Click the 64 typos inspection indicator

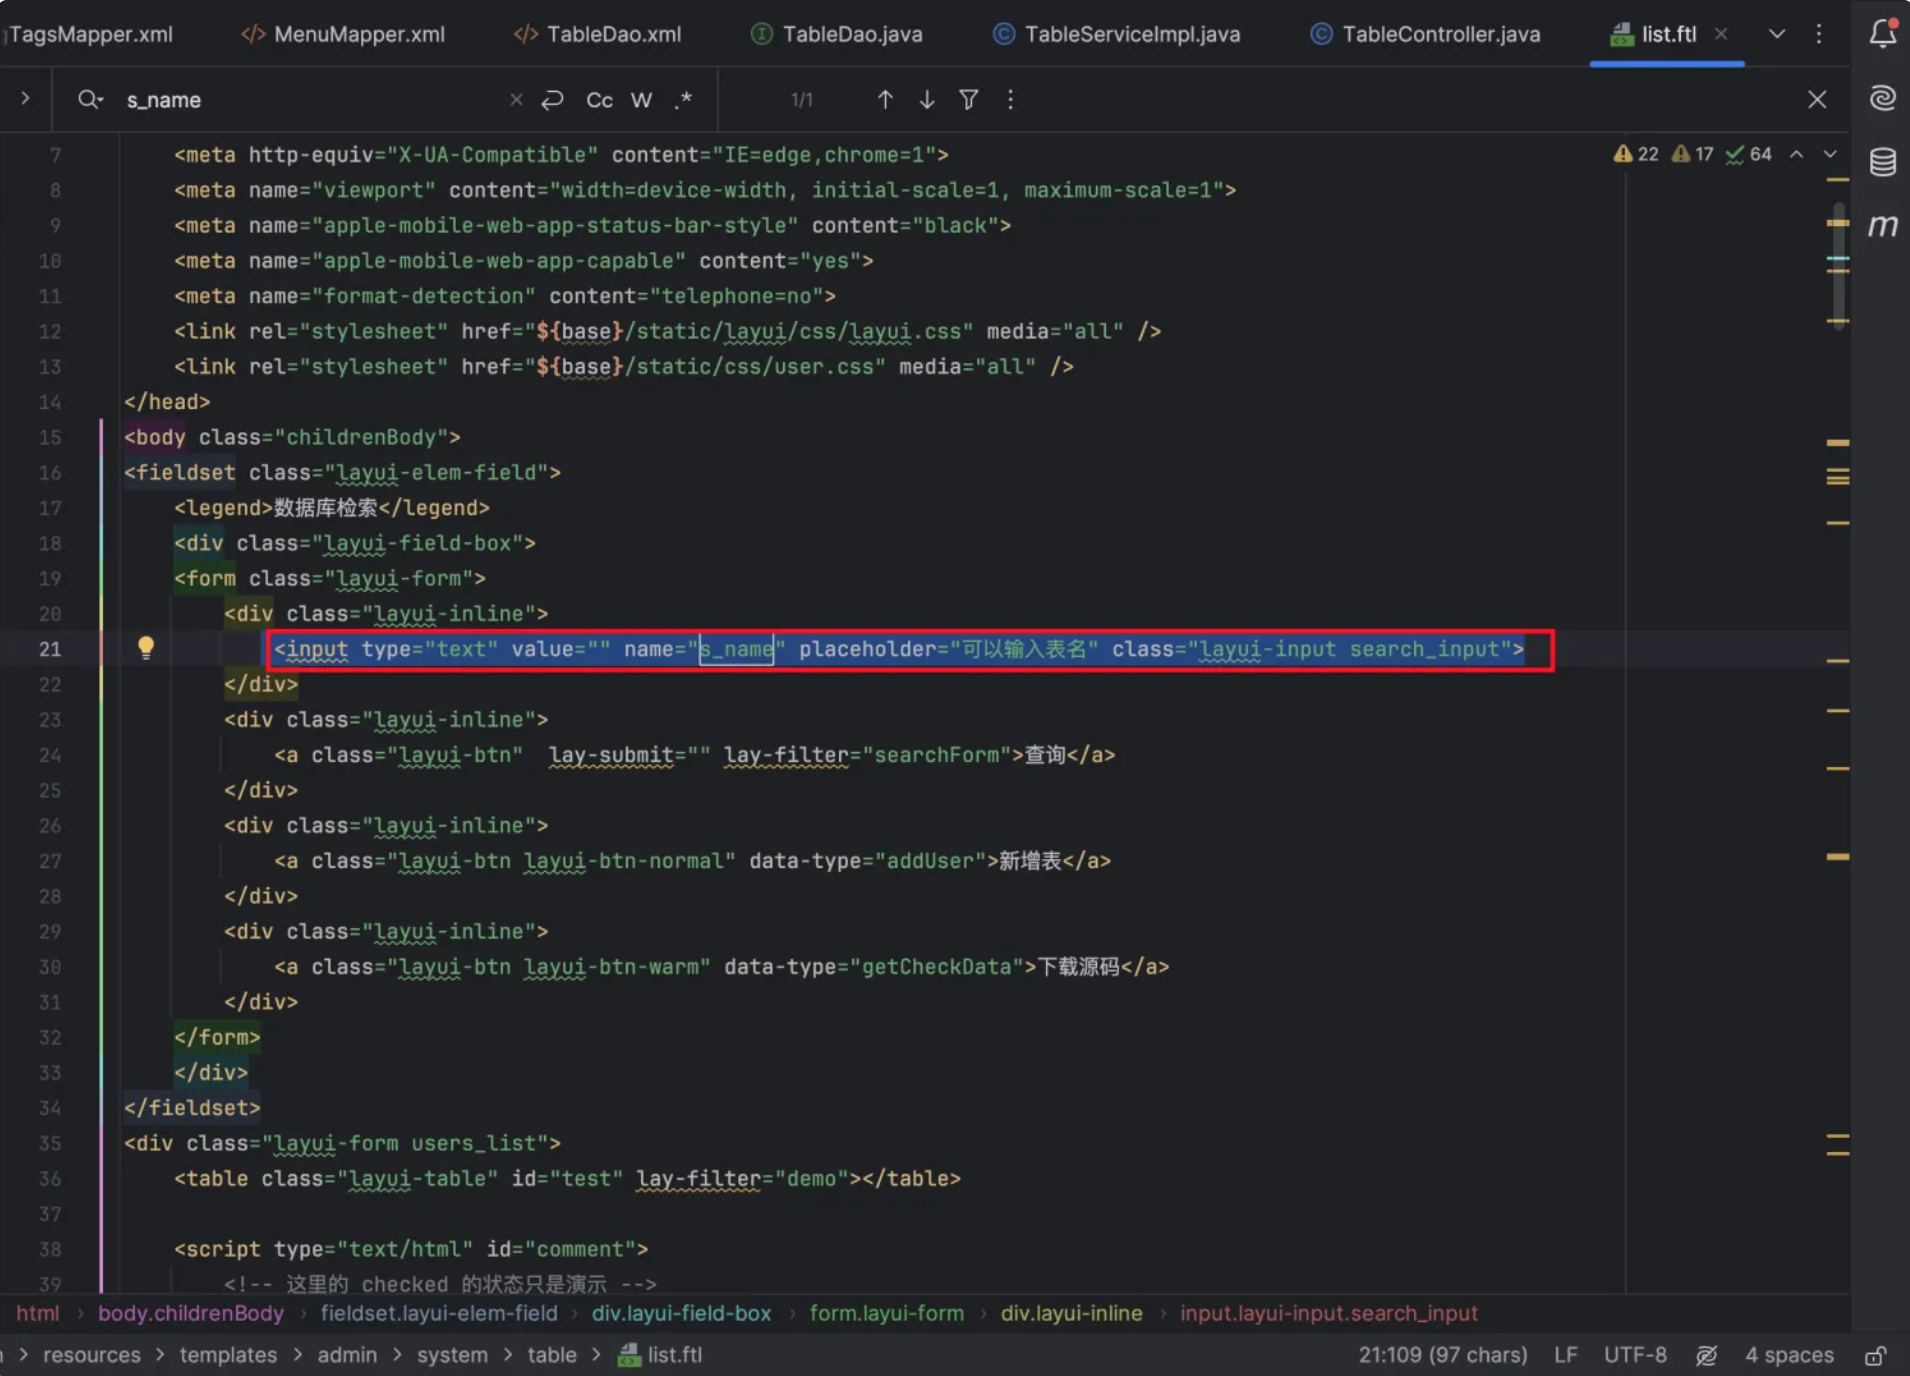(x=1749, y=154)
